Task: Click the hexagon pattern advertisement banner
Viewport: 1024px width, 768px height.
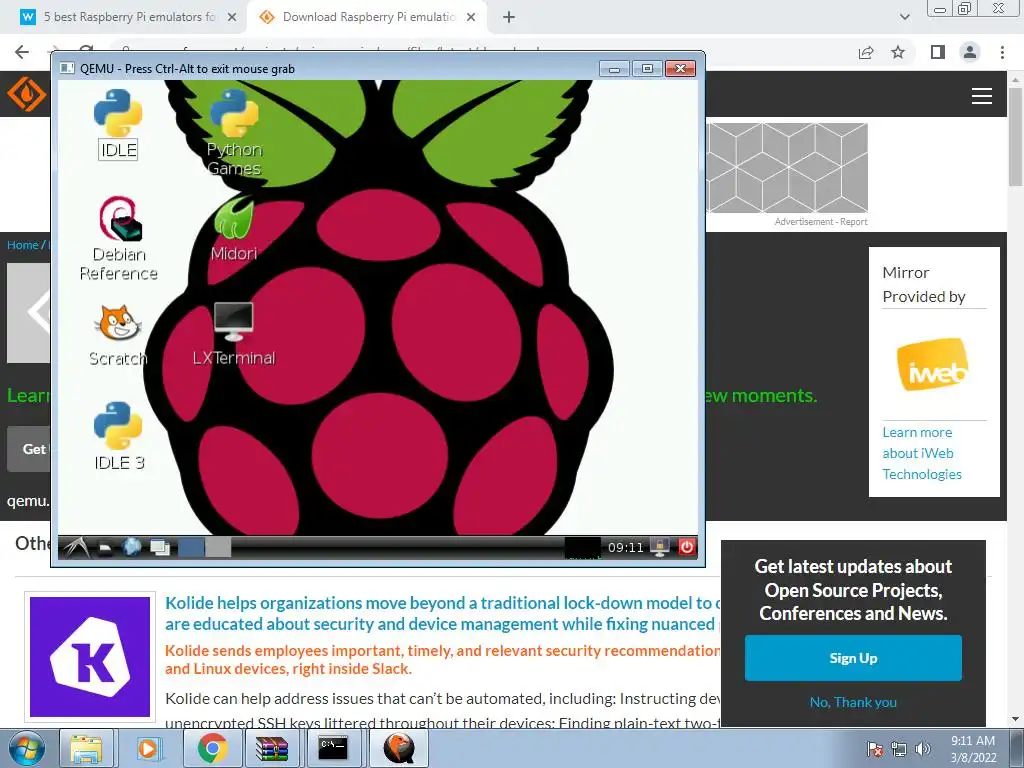Action: click(x=787, y=167)
